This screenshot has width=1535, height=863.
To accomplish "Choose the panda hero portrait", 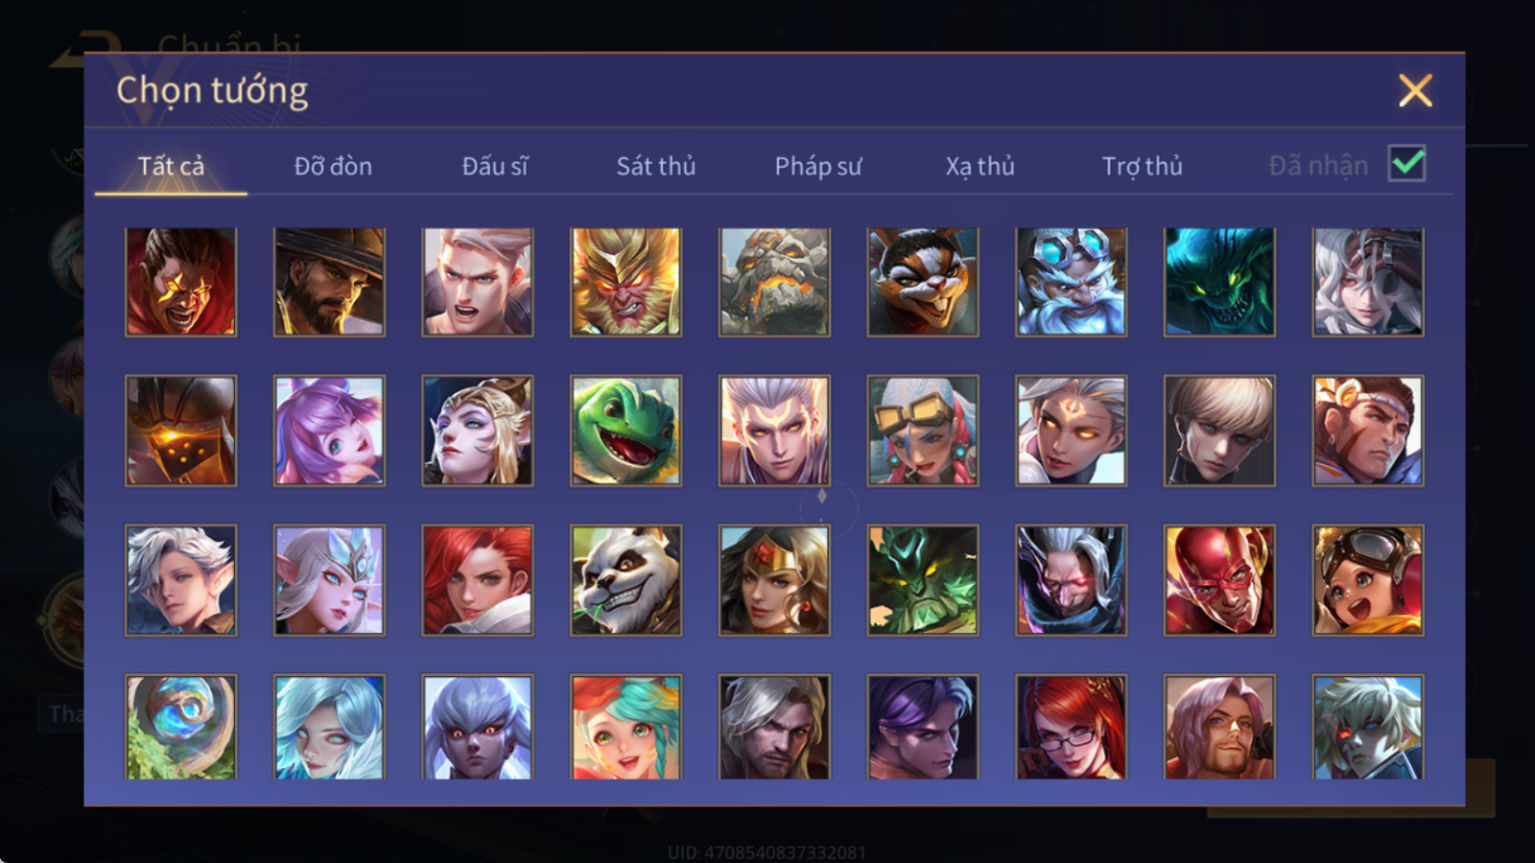I will [x=626, y=580].
